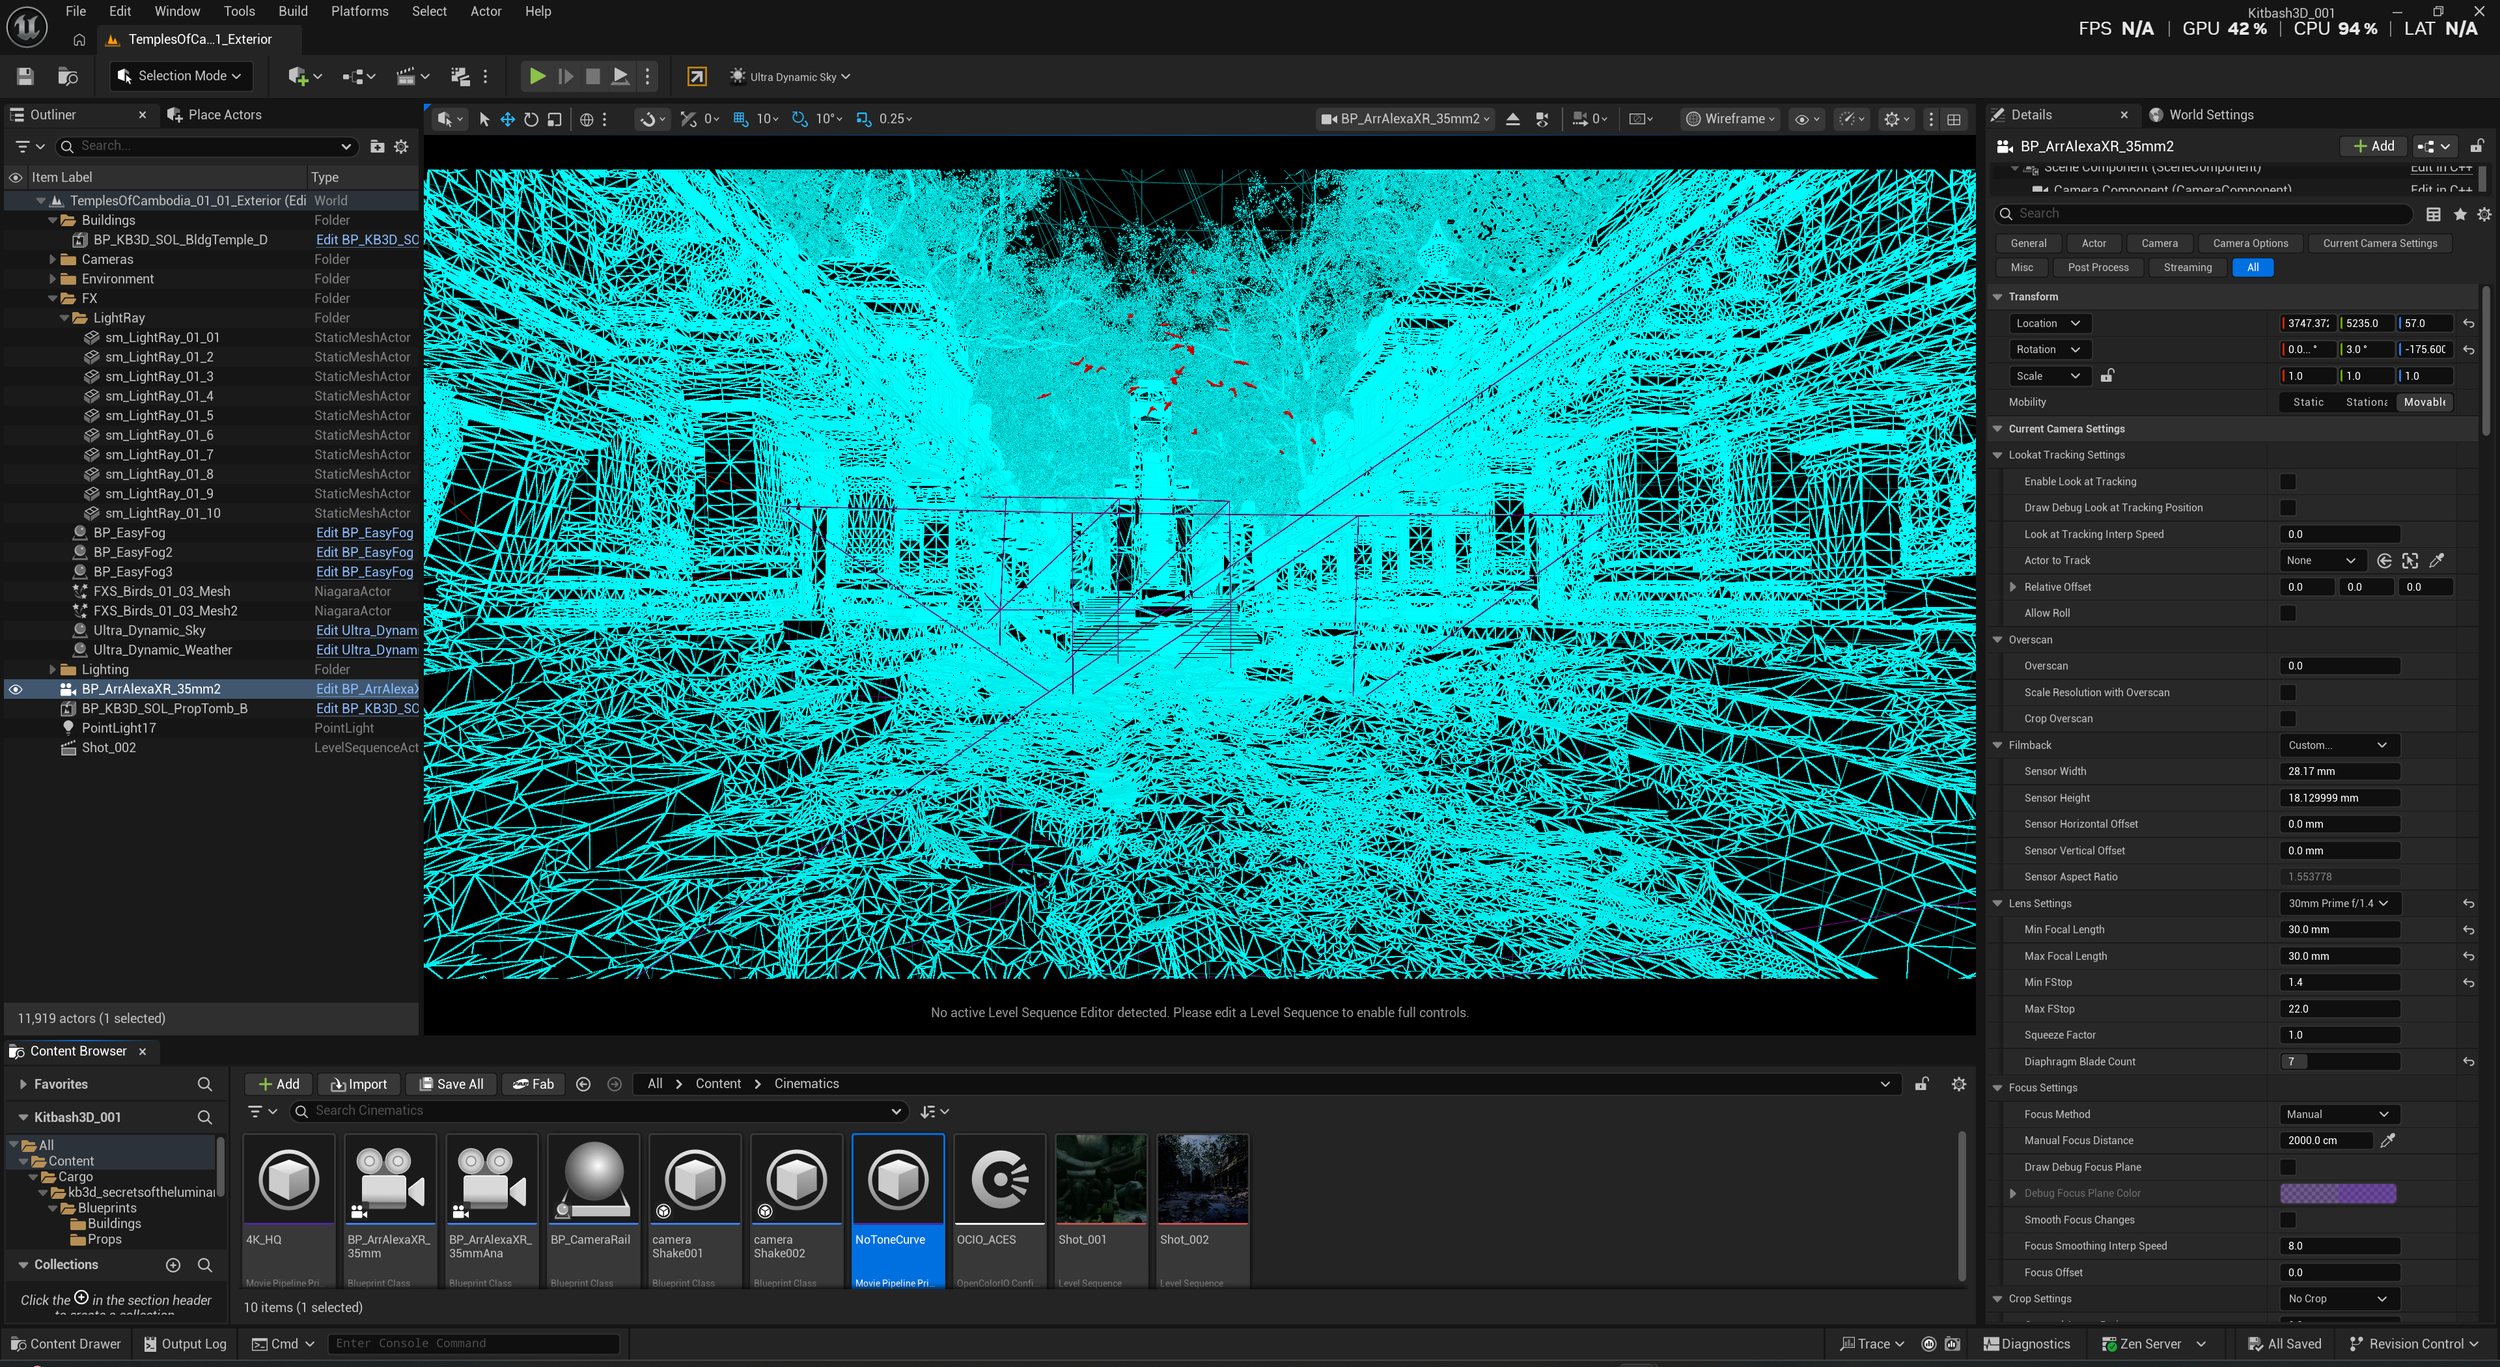2500x1367 pixels.
Task: Switch to the Place Actors tab
Action: click(214, 115)
